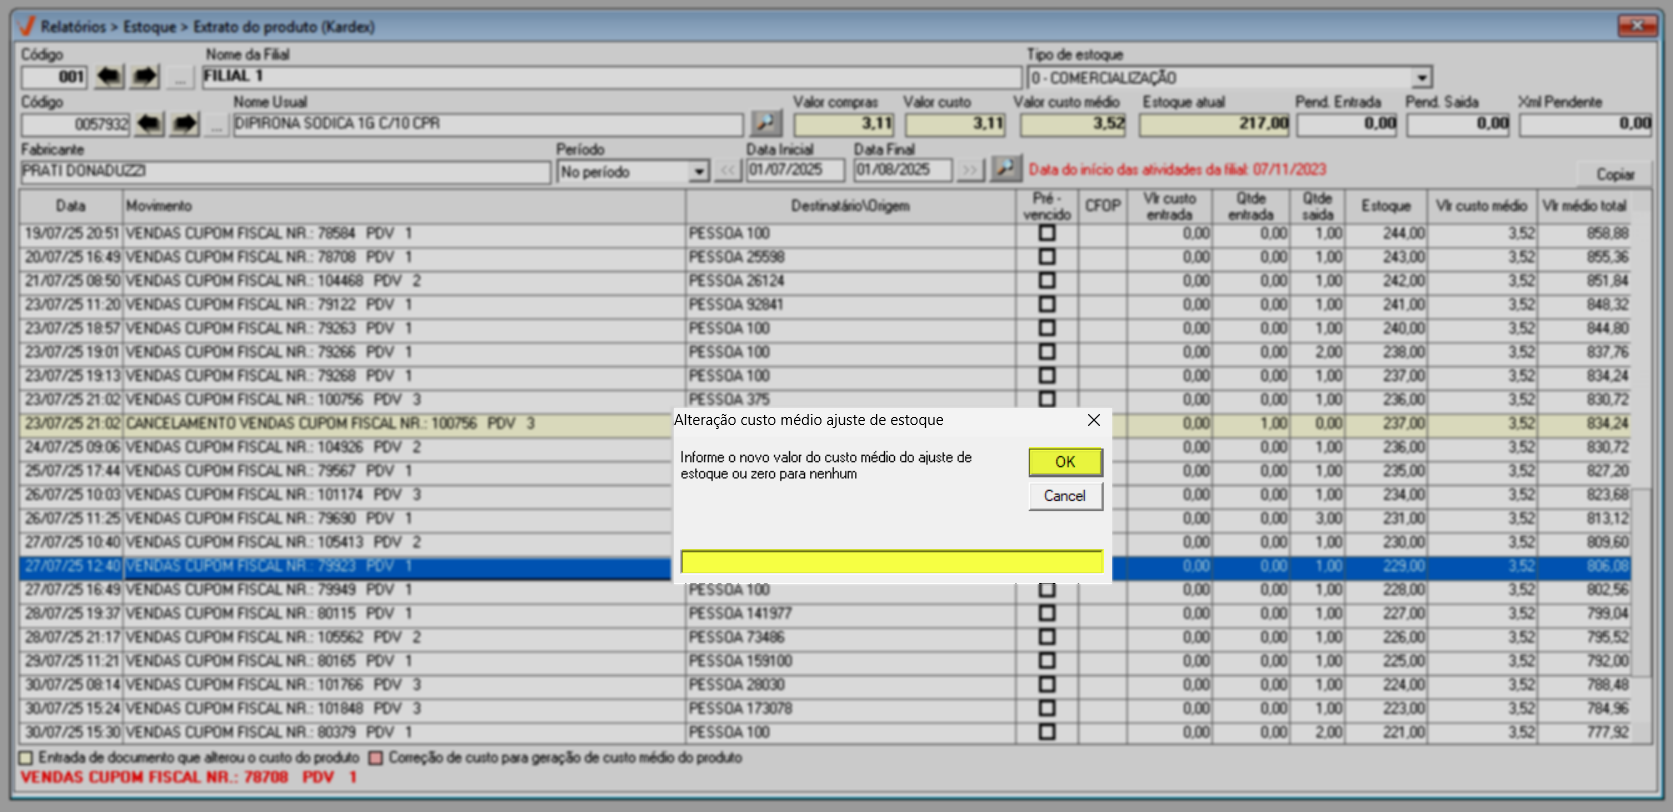Expand the Tipo de estoque dropdown
Viewport: 1673px width, 812px height.
(x=1421, y=78)
